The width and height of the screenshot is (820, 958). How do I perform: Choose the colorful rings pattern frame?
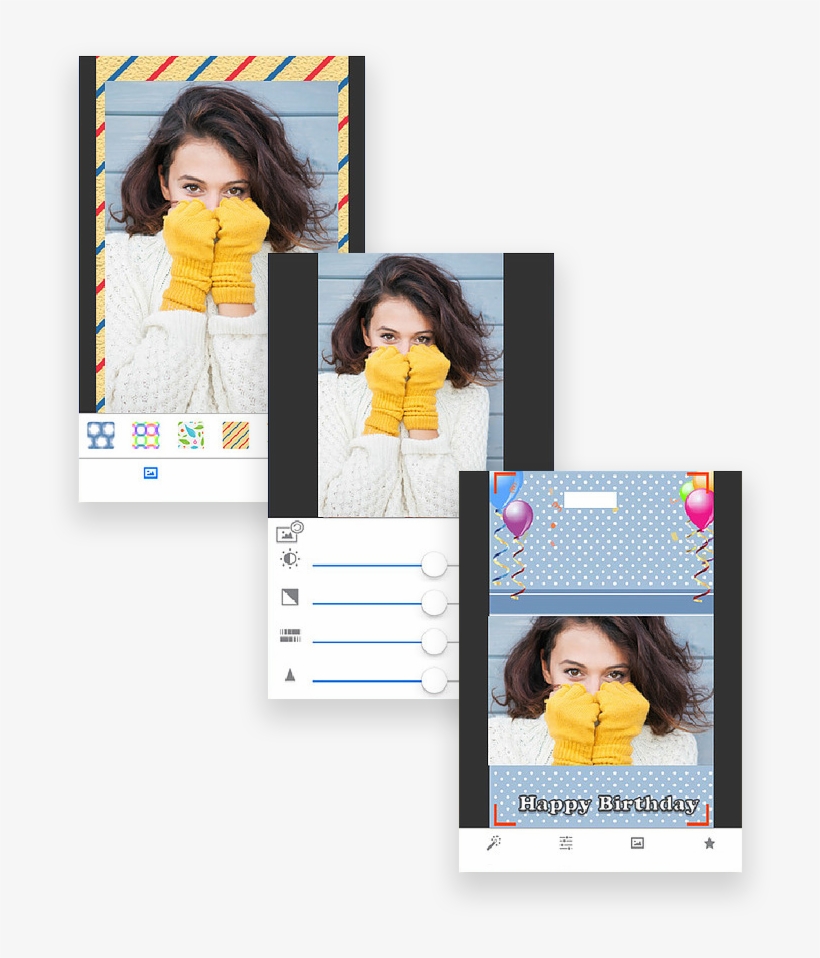coord(146,435)
